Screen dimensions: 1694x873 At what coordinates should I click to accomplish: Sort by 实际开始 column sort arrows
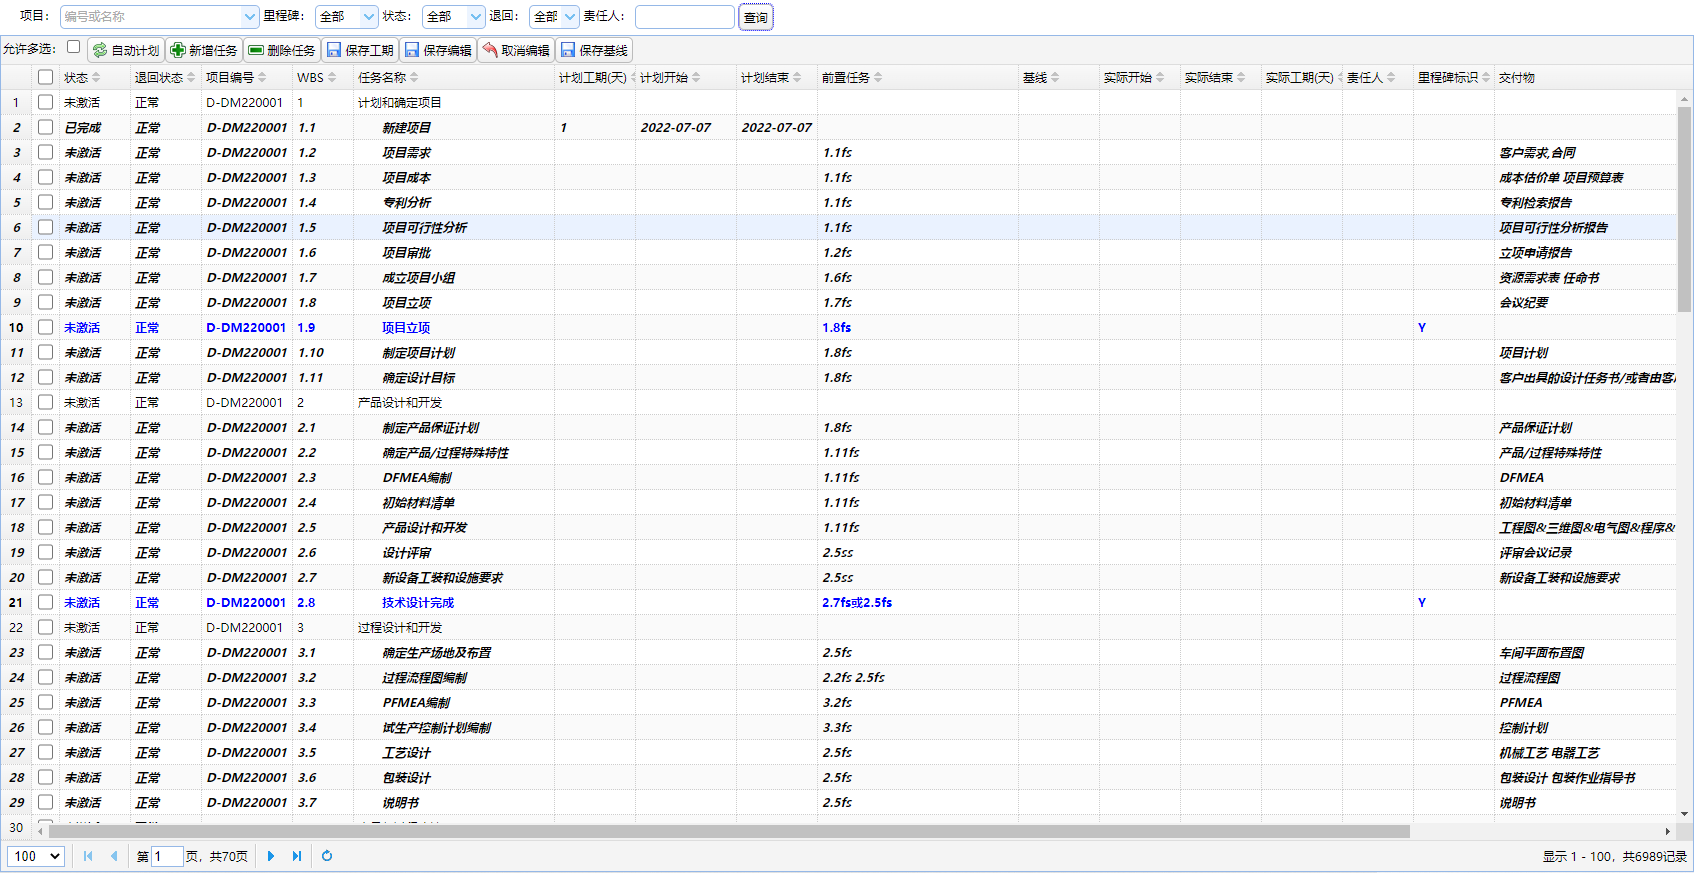tap(1160, 78)
